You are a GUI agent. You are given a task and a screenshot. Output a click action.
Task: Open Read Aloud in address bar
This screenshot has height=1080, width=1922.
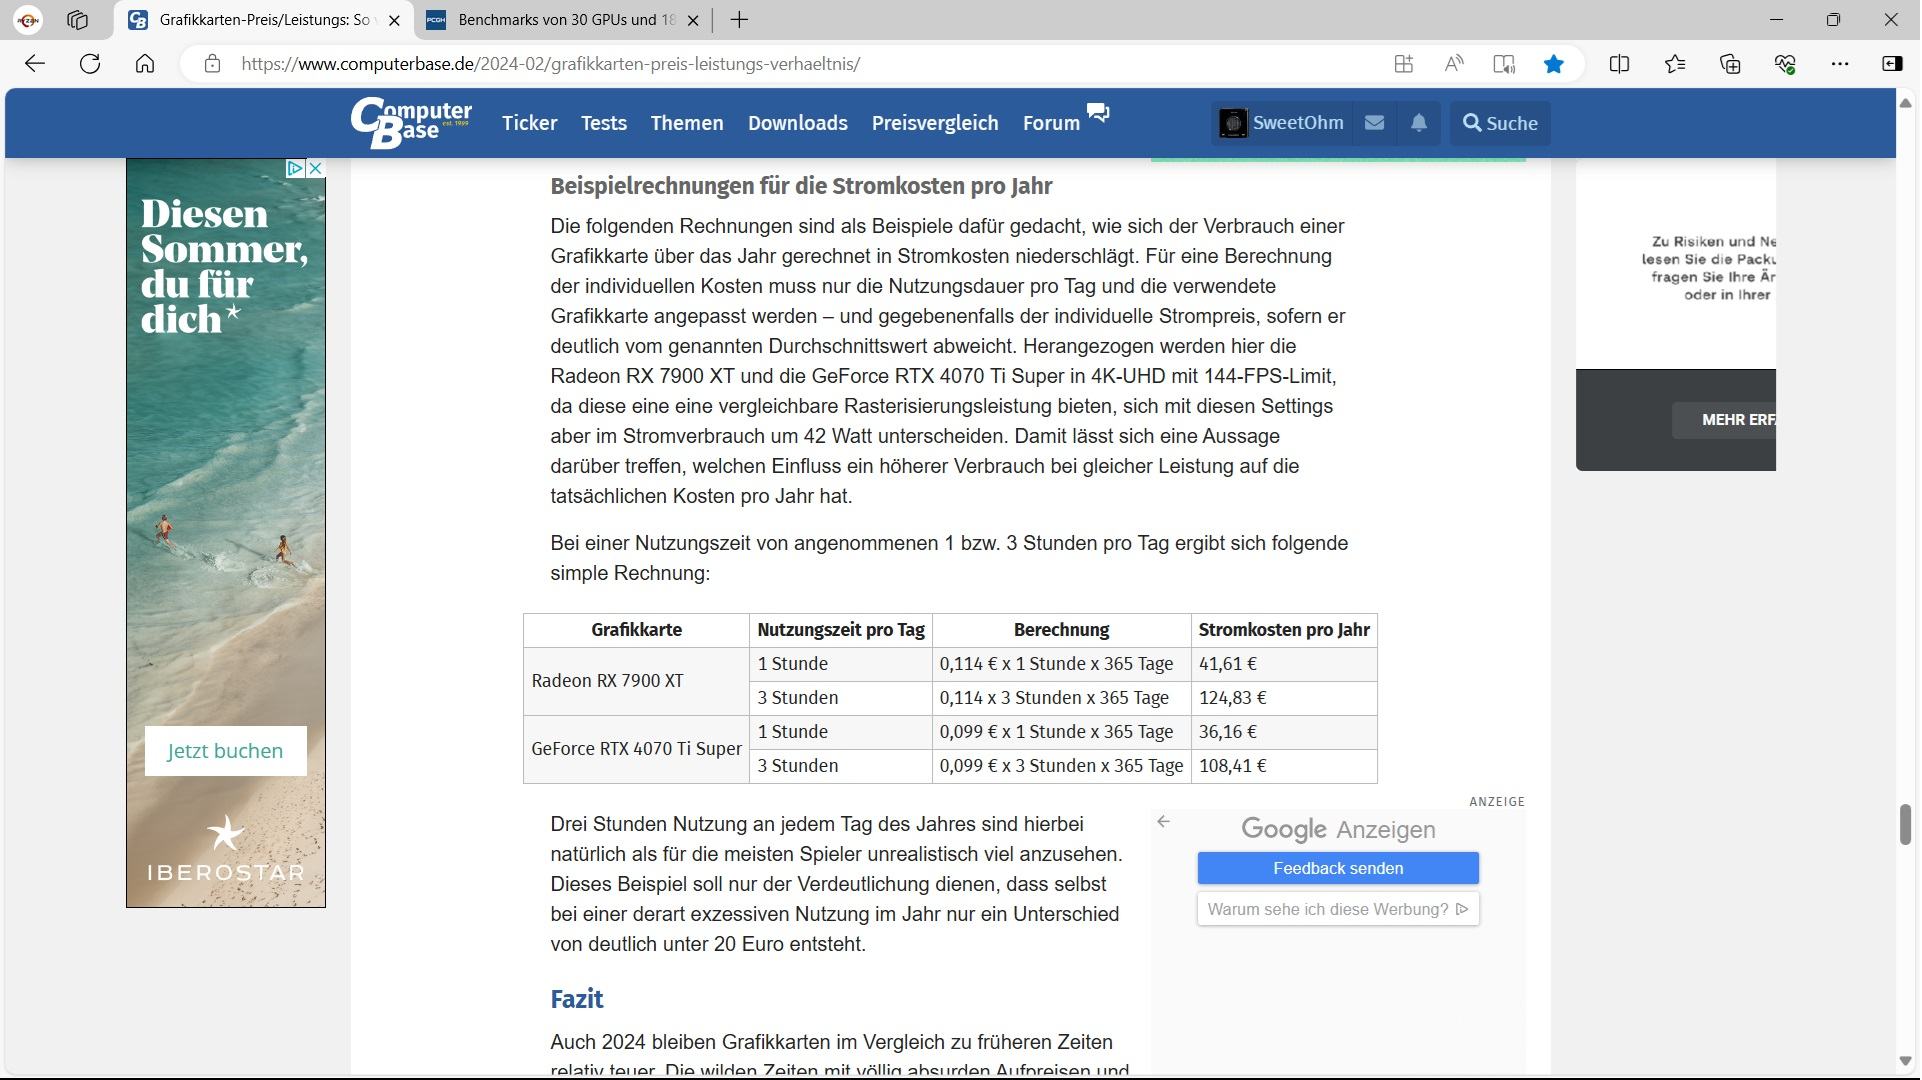(1453, 64)
